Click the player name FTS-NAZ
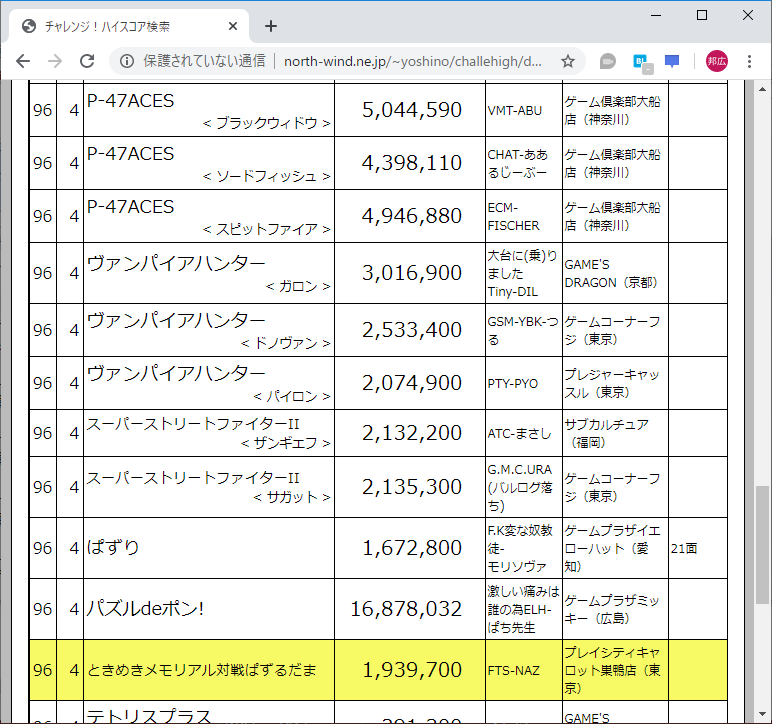 [514, 670]
